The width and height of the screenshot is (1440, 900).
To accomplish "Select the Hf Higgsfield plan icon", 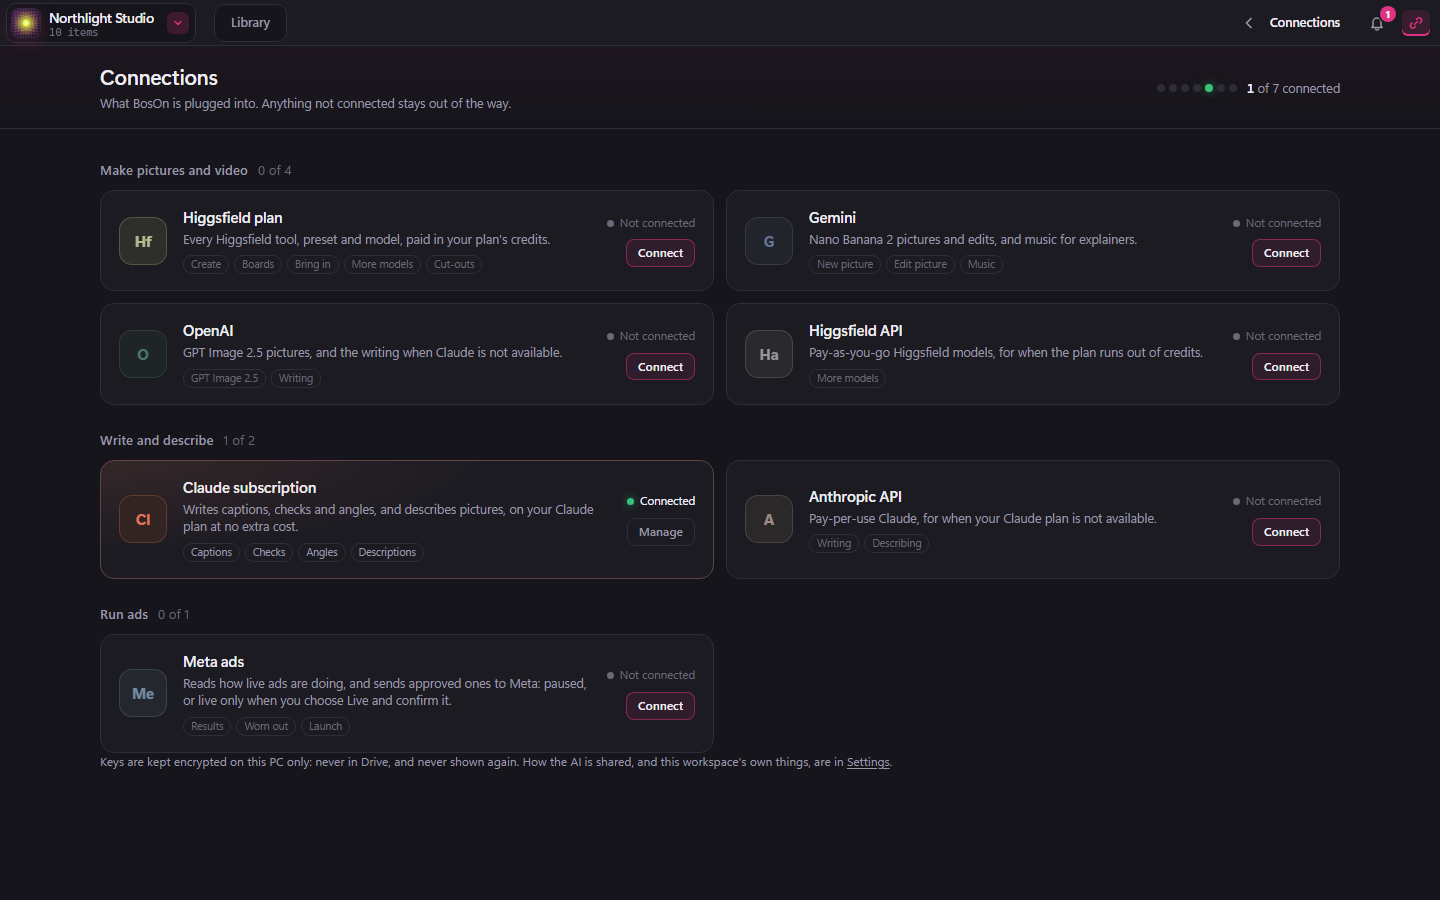I will tap(143, 241).
